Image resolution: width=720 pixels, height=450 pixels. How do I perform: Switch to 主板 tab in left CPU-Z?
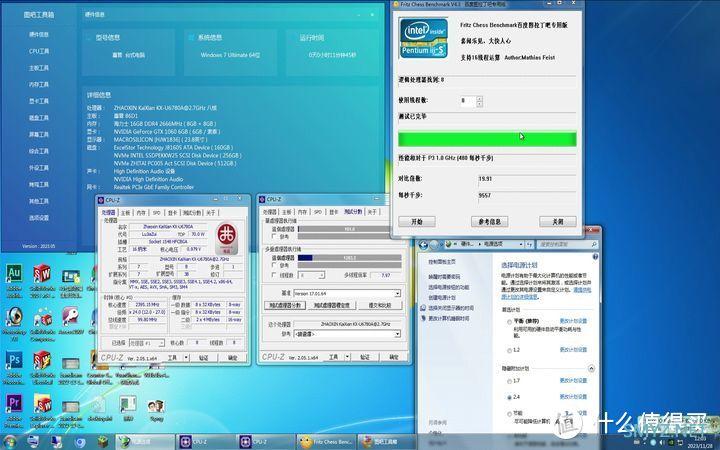pyautogui.click(x=125, y=213)
